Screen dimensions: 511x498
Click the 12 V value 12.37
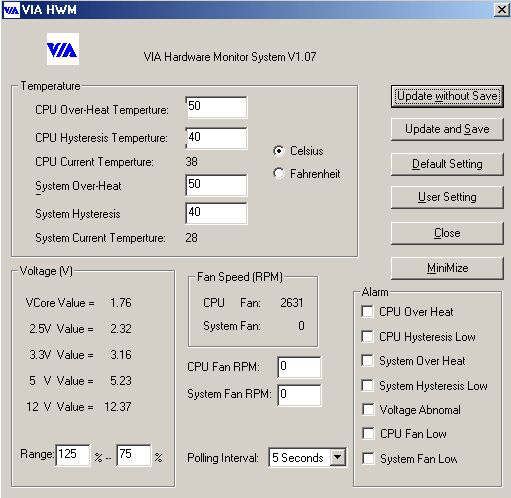click(118, 407)
